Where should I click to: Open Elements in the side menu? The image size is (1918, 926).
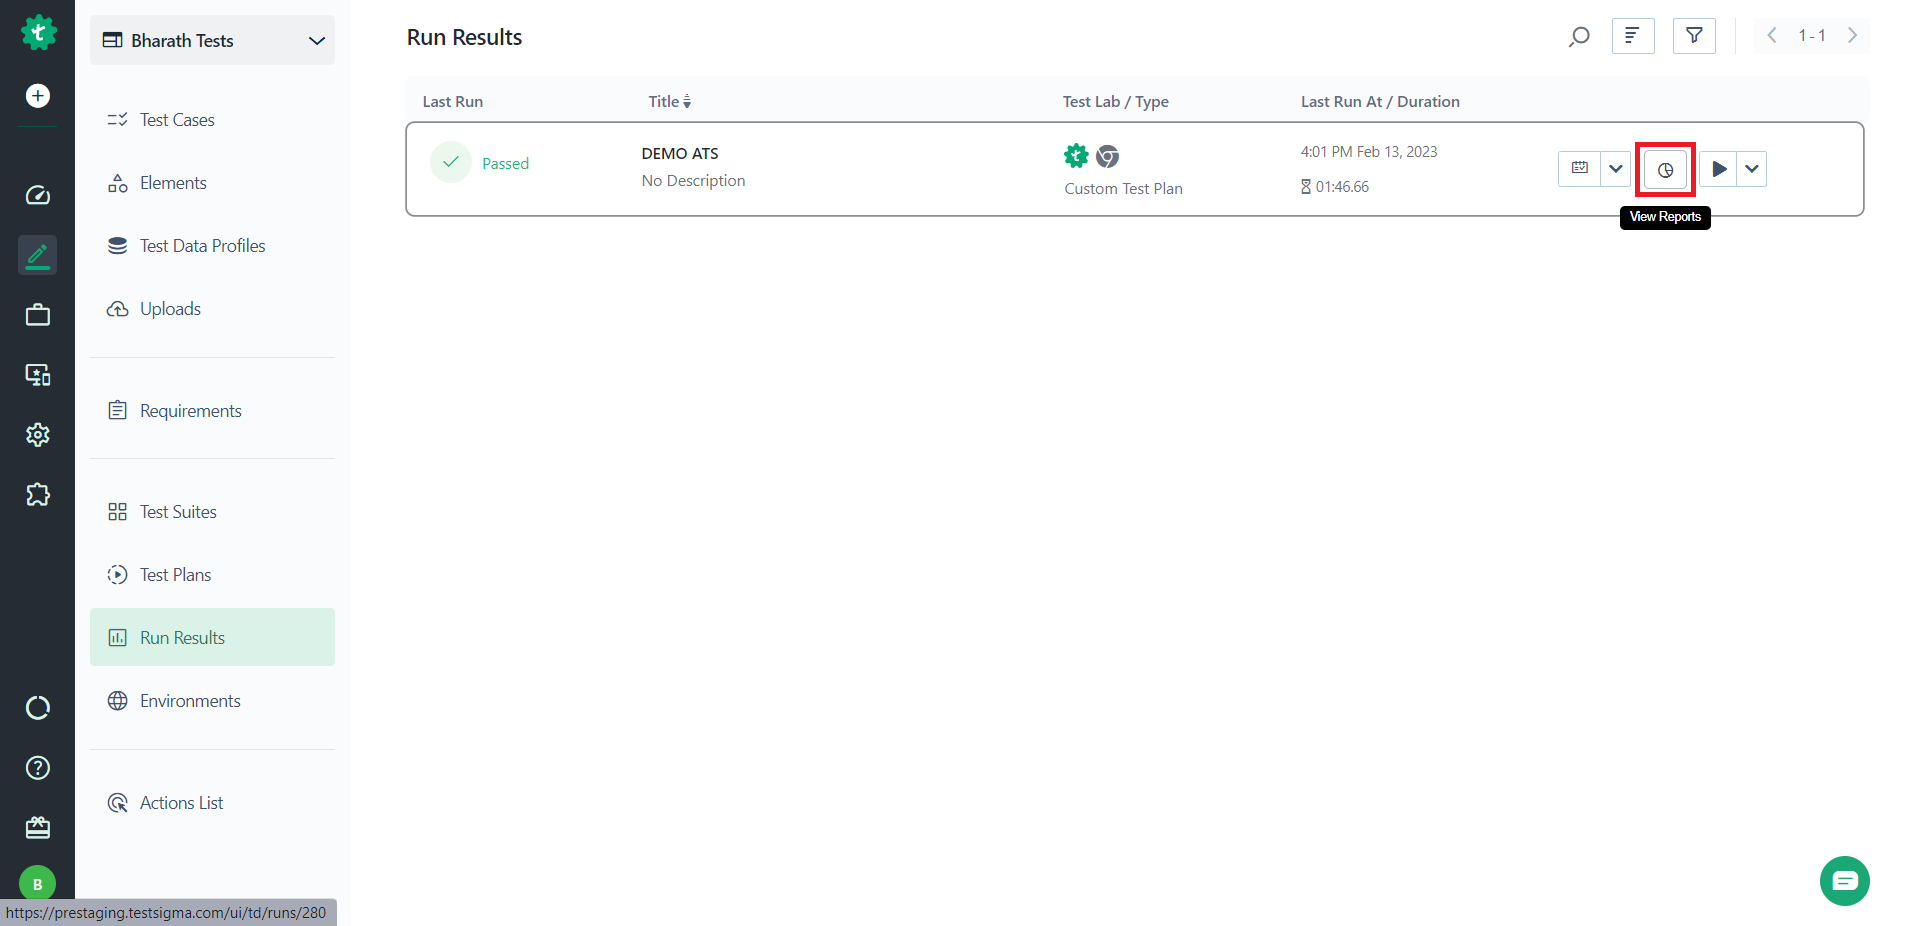point(212,183)
